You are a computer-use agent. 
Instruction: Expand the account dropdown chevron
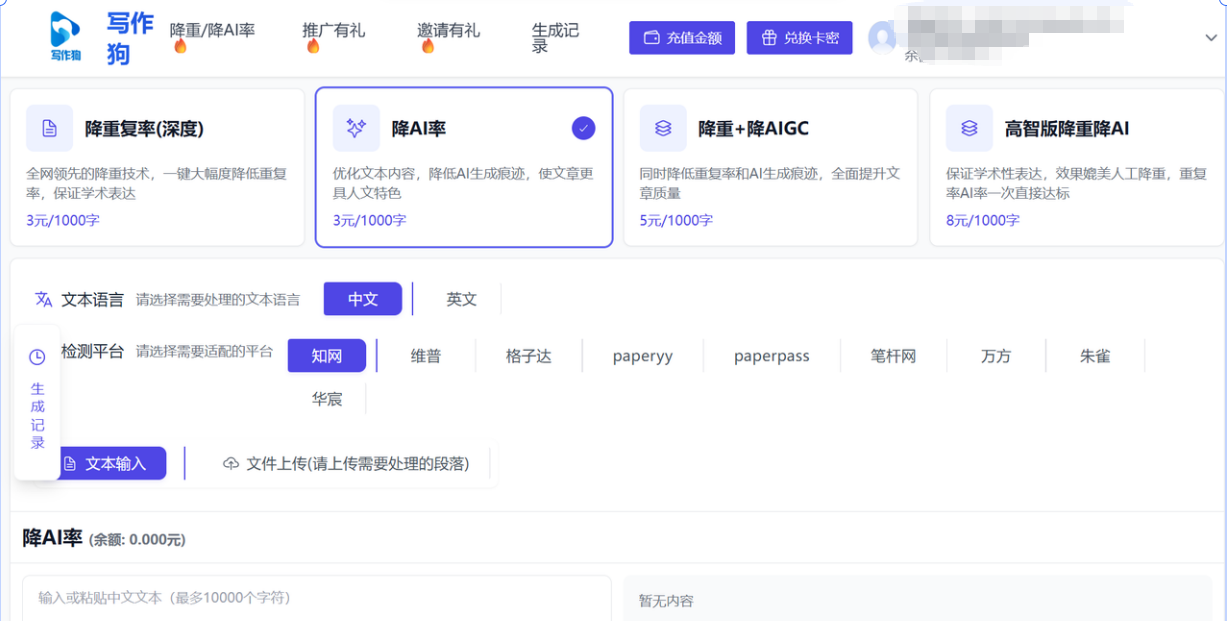(1211, 37)
